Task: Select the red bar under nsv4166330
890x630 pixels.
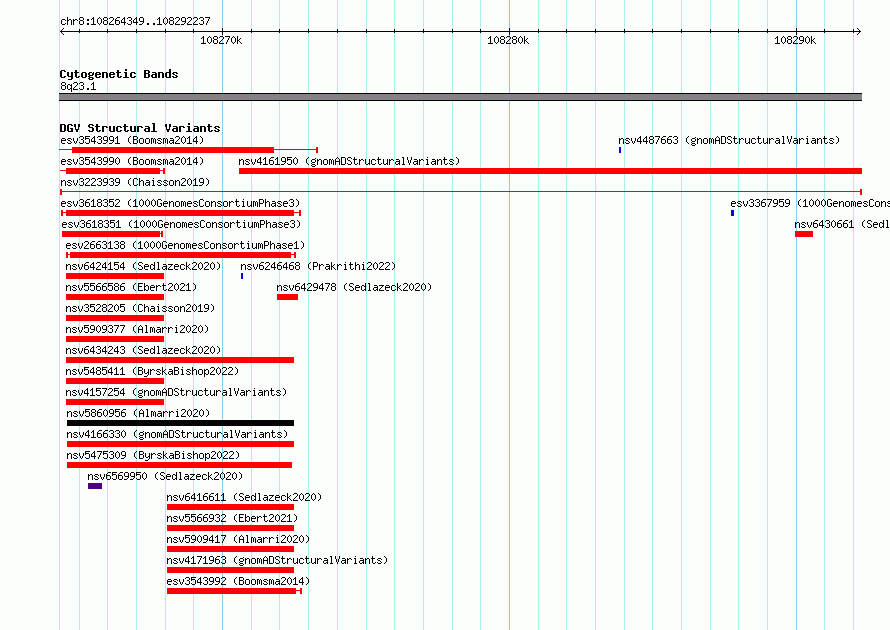Action: pyautogui.click(x=180, y=444)
